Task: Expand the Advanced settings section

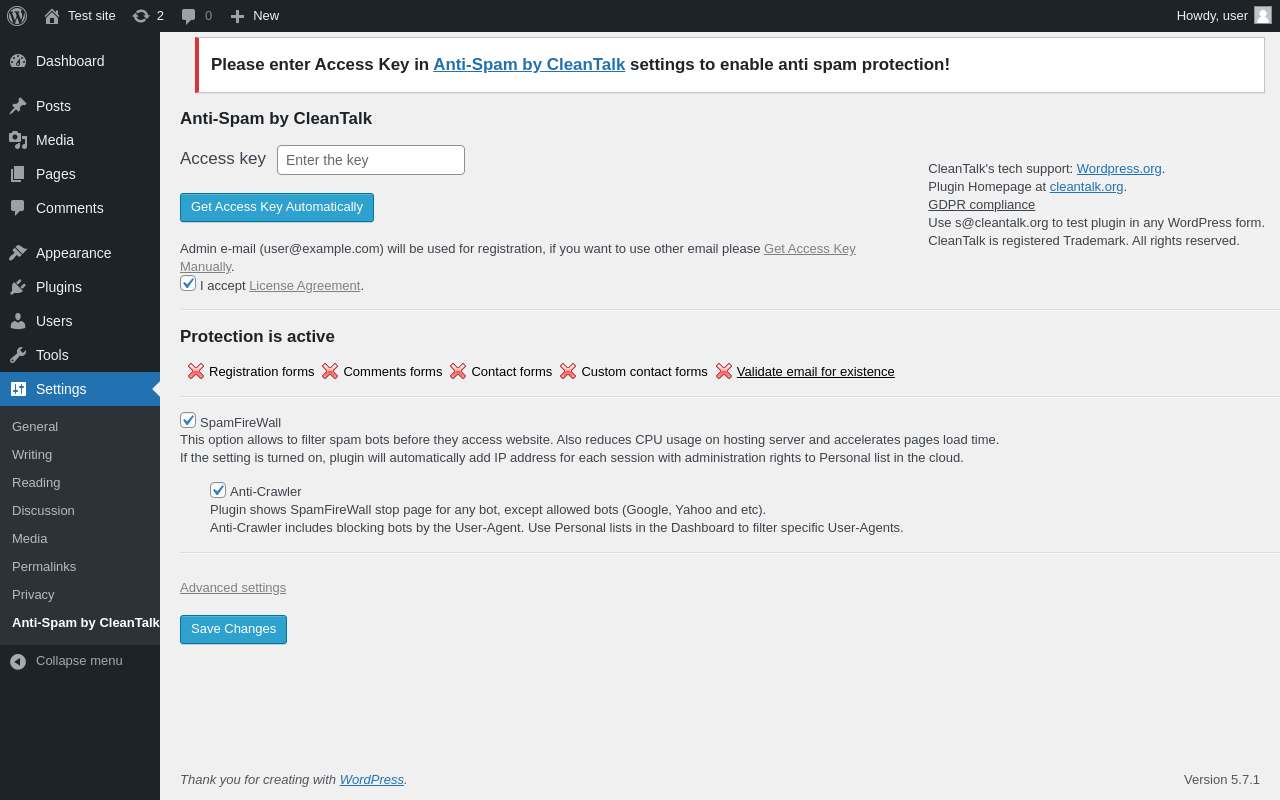Action: pyautogui.click(x=233, y=587)
